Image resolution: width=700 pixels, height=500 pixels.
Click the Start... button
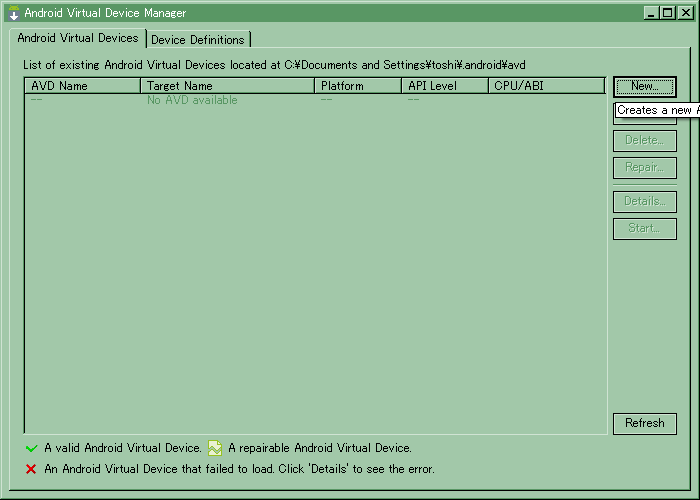click(645, 229)
